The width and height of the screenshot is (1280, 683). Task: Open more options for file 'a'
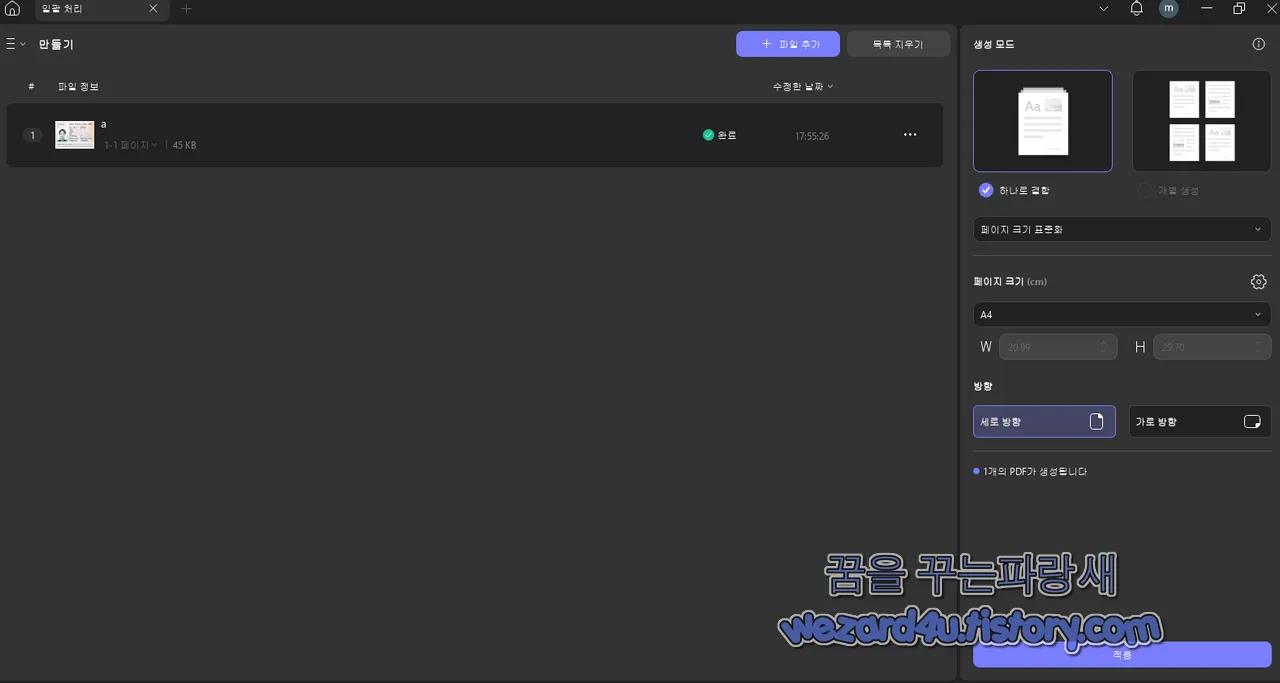pos(910,135)
